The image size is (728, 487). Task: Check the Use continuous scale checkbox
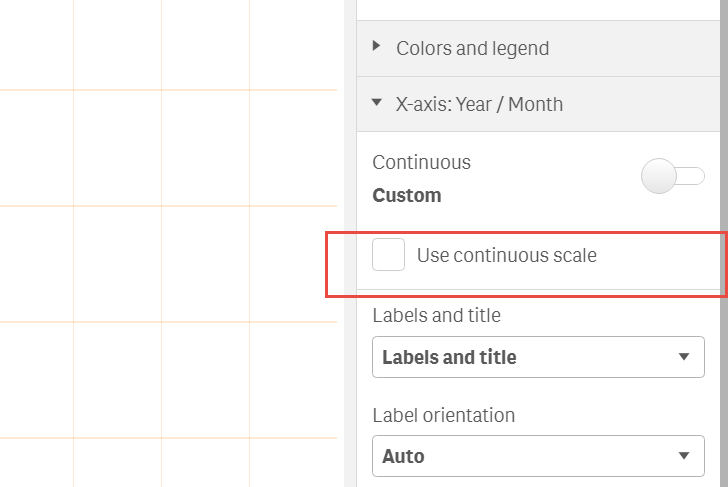(x=388, y=255)
